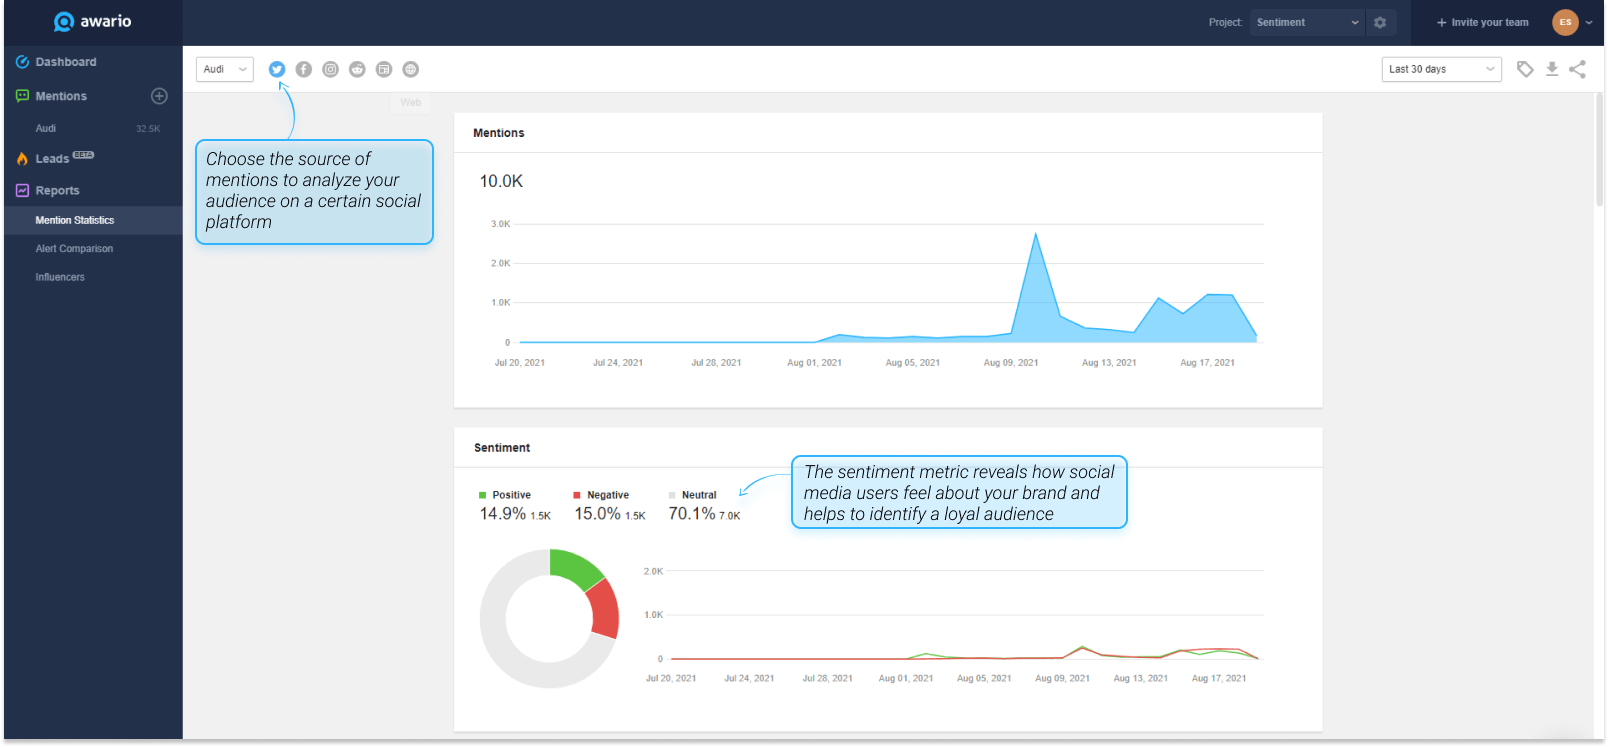Screen dimensions: 1608x747
Task: Toggle Positive sentiment legend
Action: 505,495
